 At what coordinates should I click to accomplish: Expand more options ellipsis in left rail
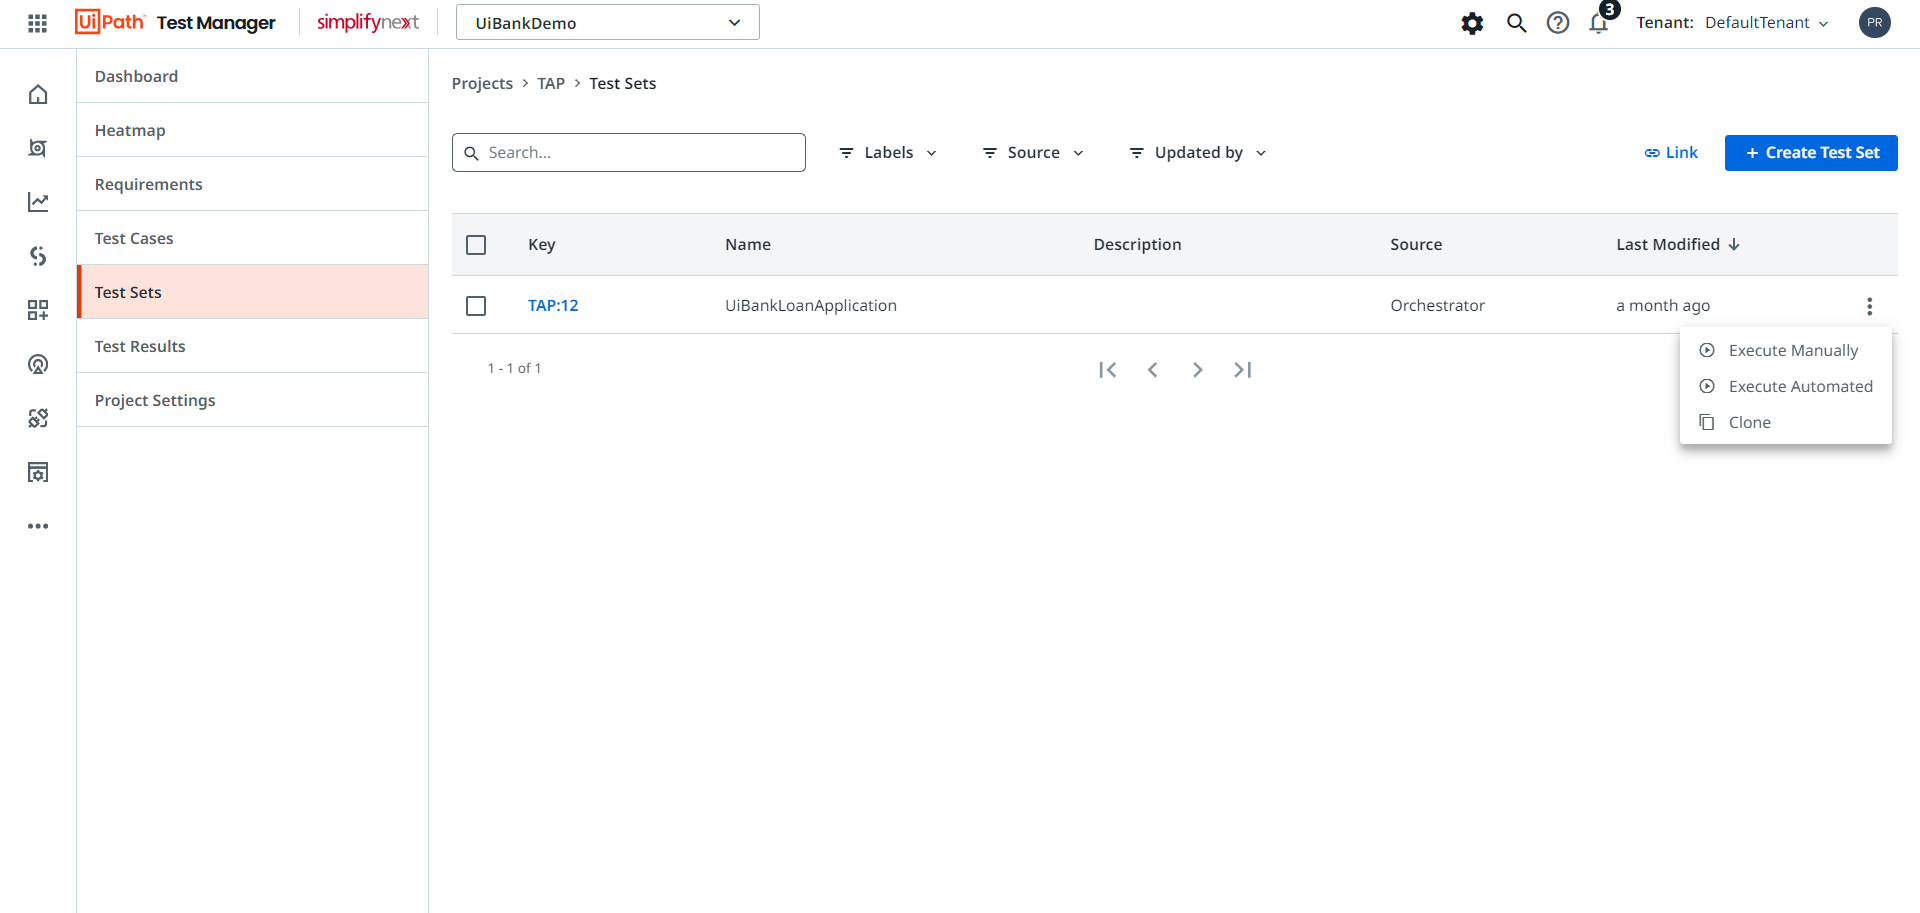38,526
